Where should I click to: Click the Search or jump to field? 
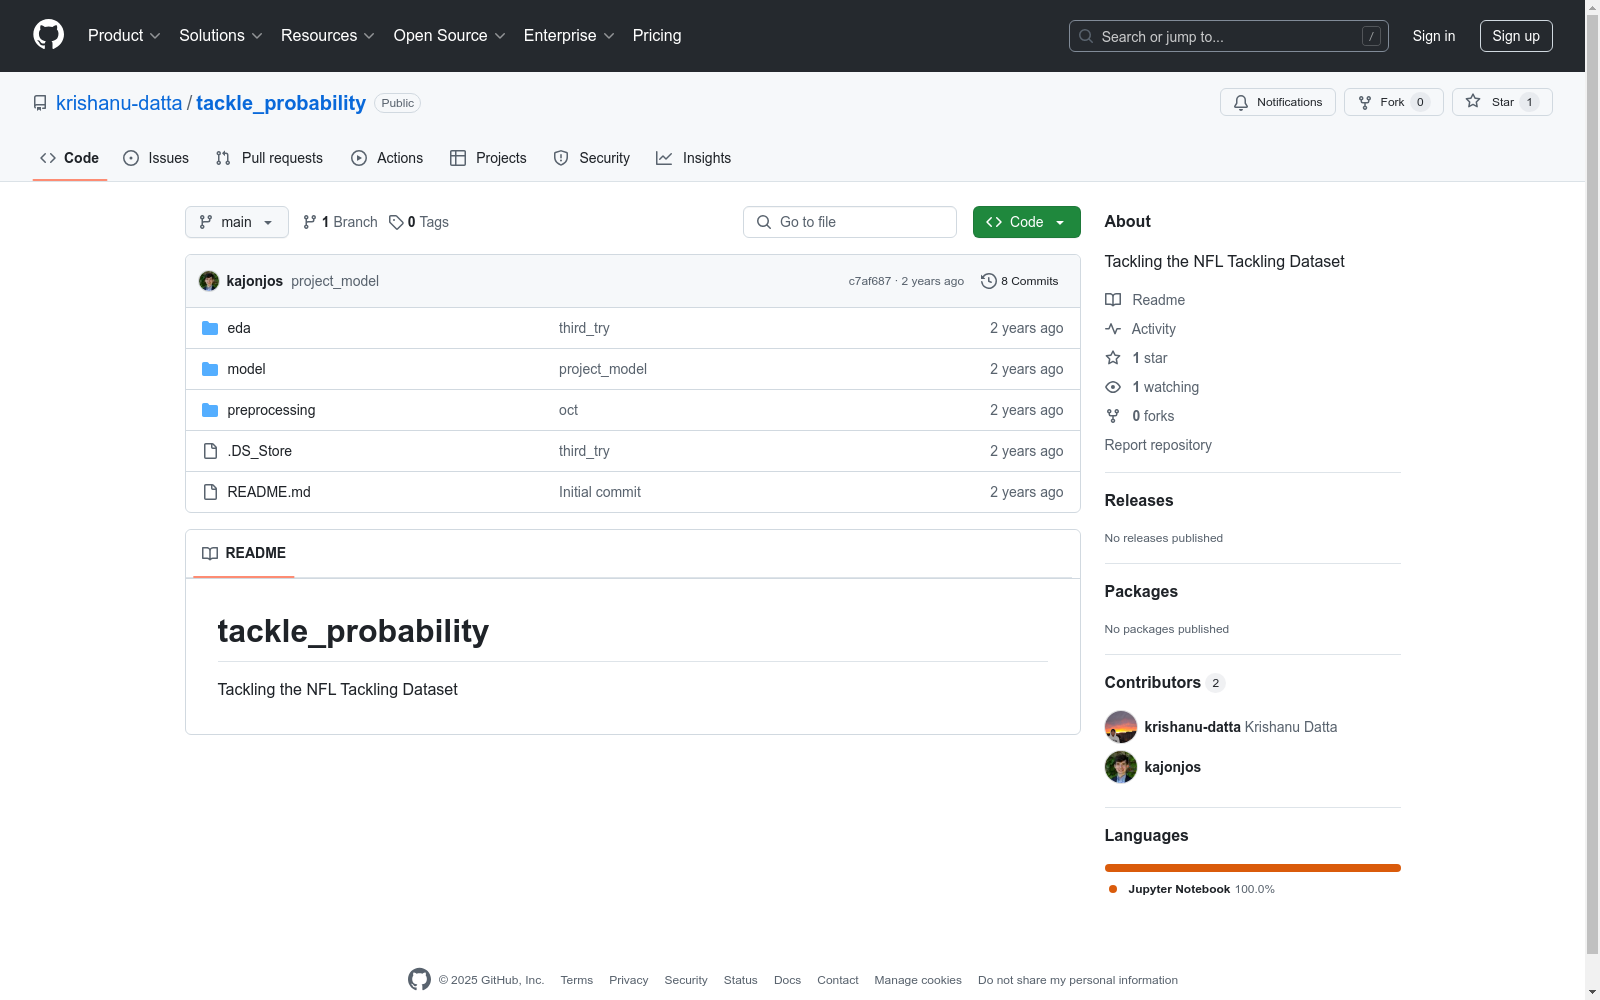(x=1229, y=36)
